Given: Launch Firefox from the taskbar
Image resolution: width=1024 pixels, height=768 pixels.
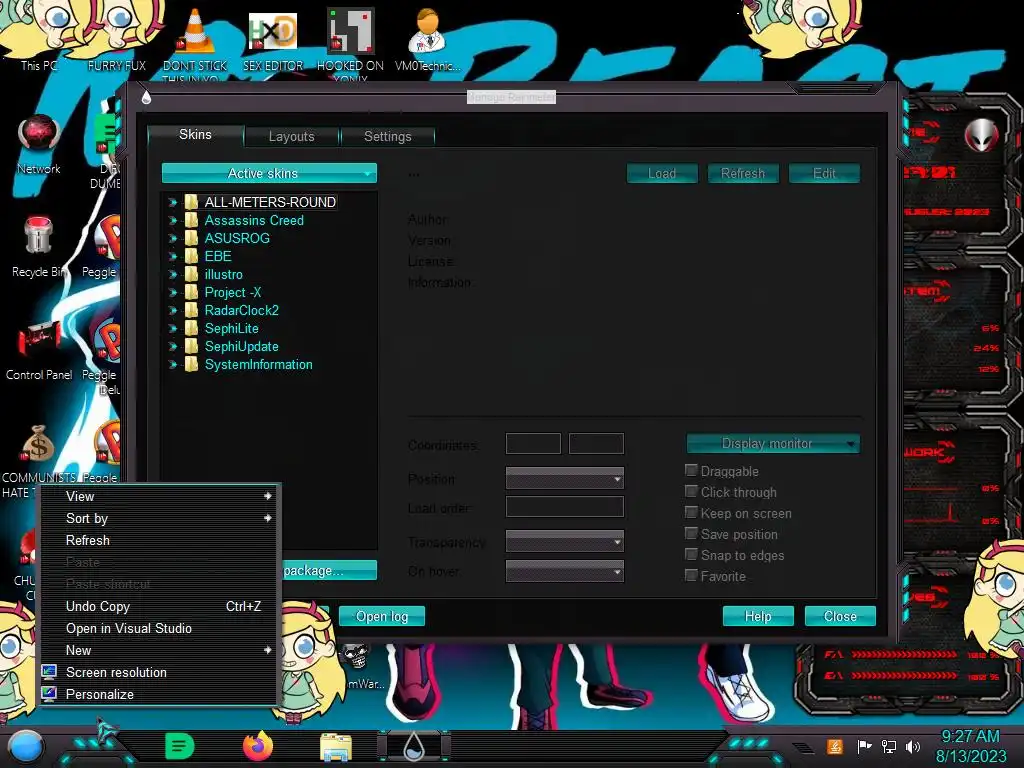Looking at the screenshot, I should 258,746.
